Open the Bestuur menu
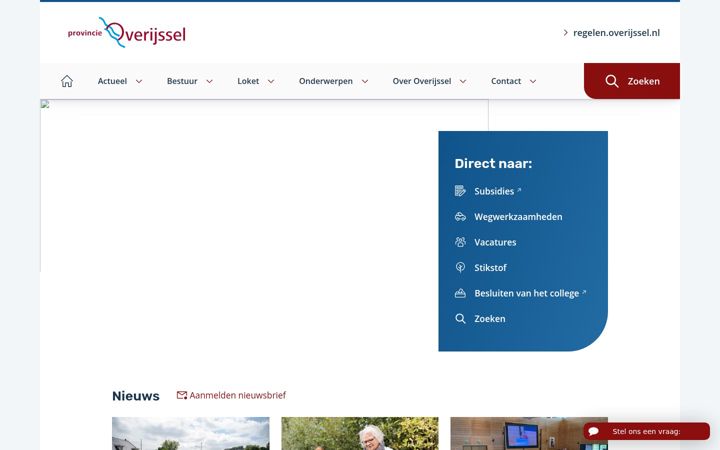 pos(182,81)
